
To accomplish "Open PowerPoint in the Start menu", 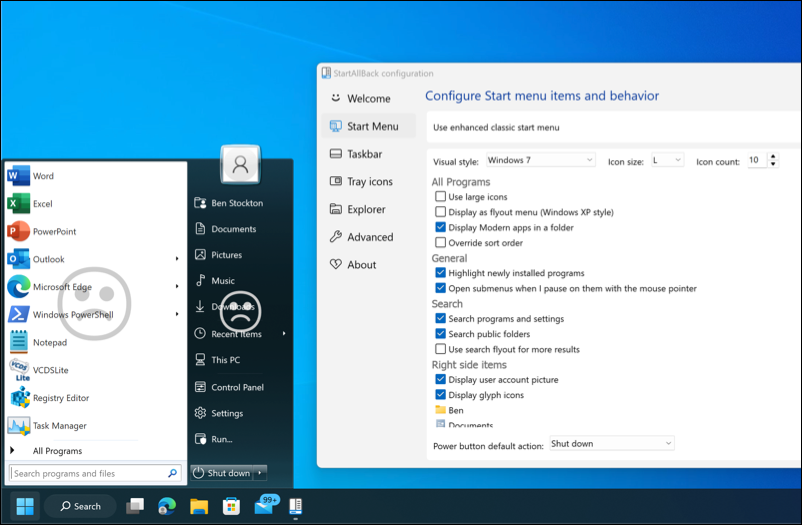I will pos(54,232).
